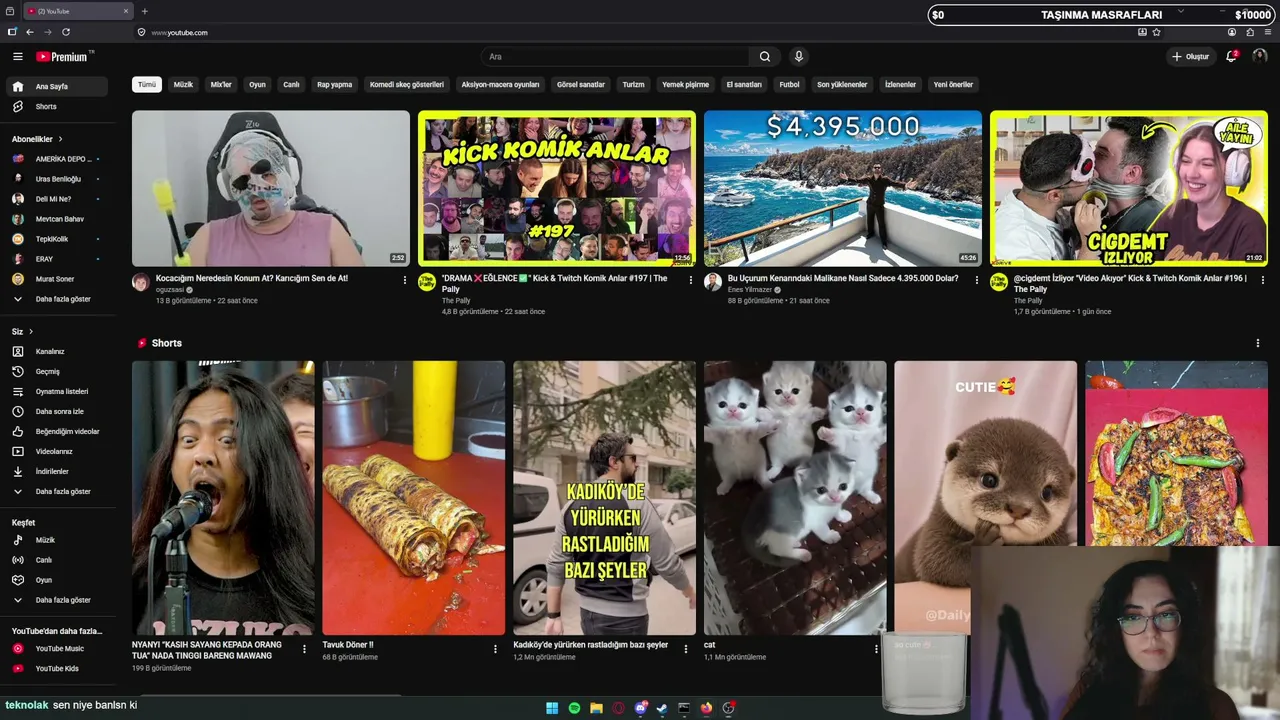Go to Ana Sayfa in the sidebar
This screenshot has height=720, width=1280.
pyautogui.click(x=59, y=87)
